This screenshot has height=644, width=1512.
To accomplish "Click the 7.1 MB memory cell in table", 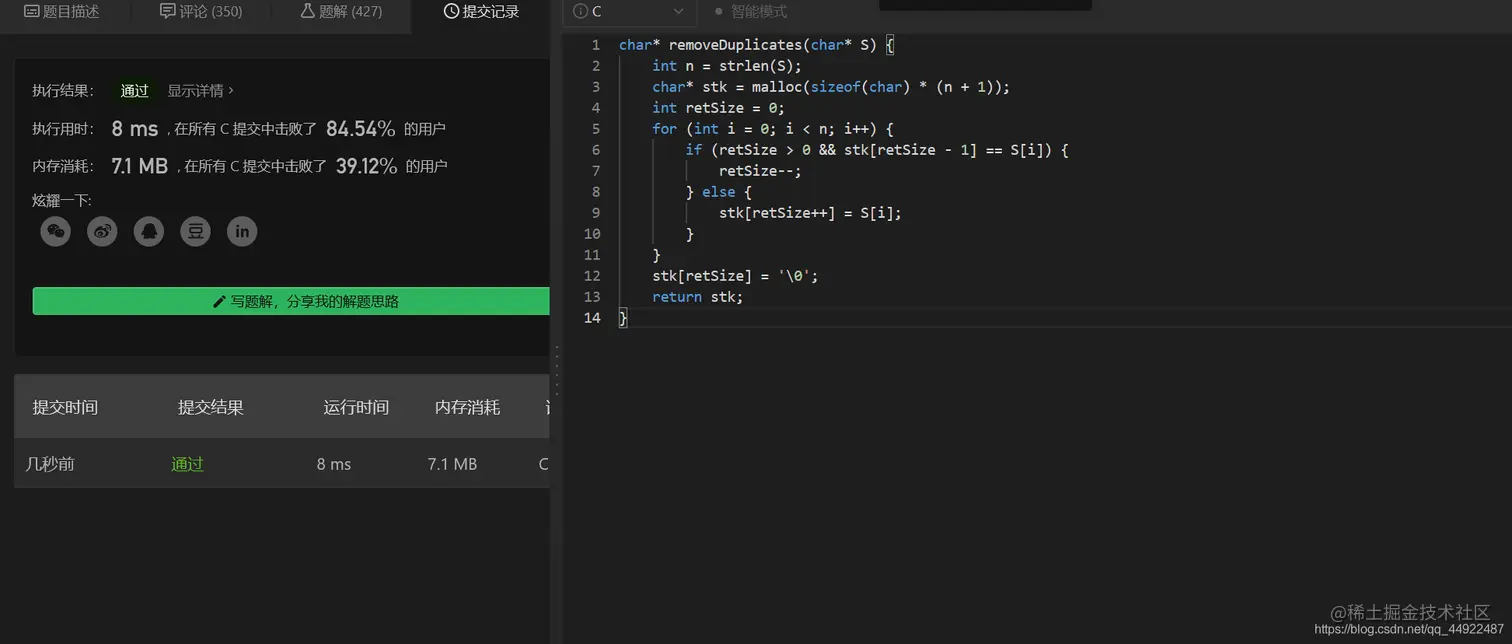I will pyautogui.click(x=452, y=464).
